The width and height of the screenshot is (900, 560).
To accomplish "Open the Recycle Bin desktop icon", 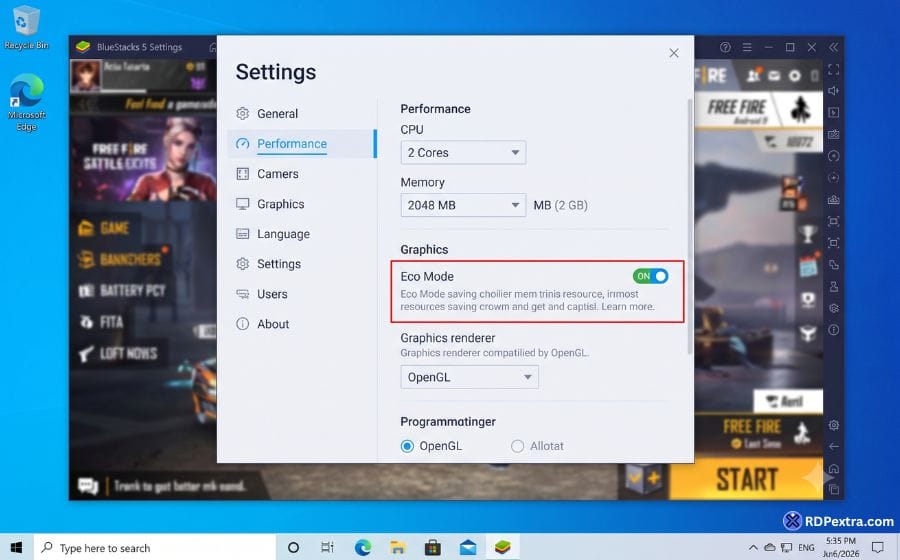I will (x=25, y=27).
